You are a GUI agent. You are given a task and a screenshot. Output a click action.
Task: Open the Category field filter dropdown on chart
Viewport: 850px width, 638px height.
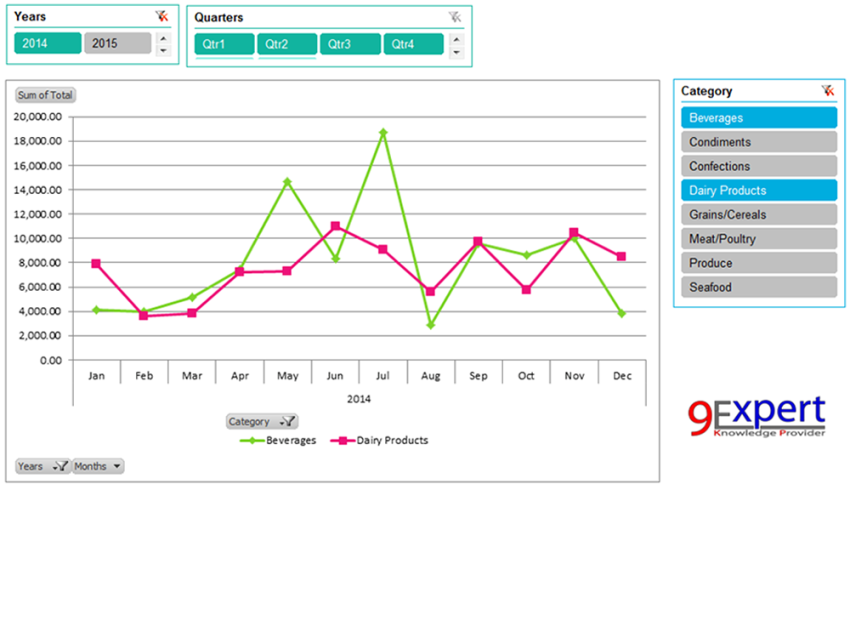click(x=262, y=422)
